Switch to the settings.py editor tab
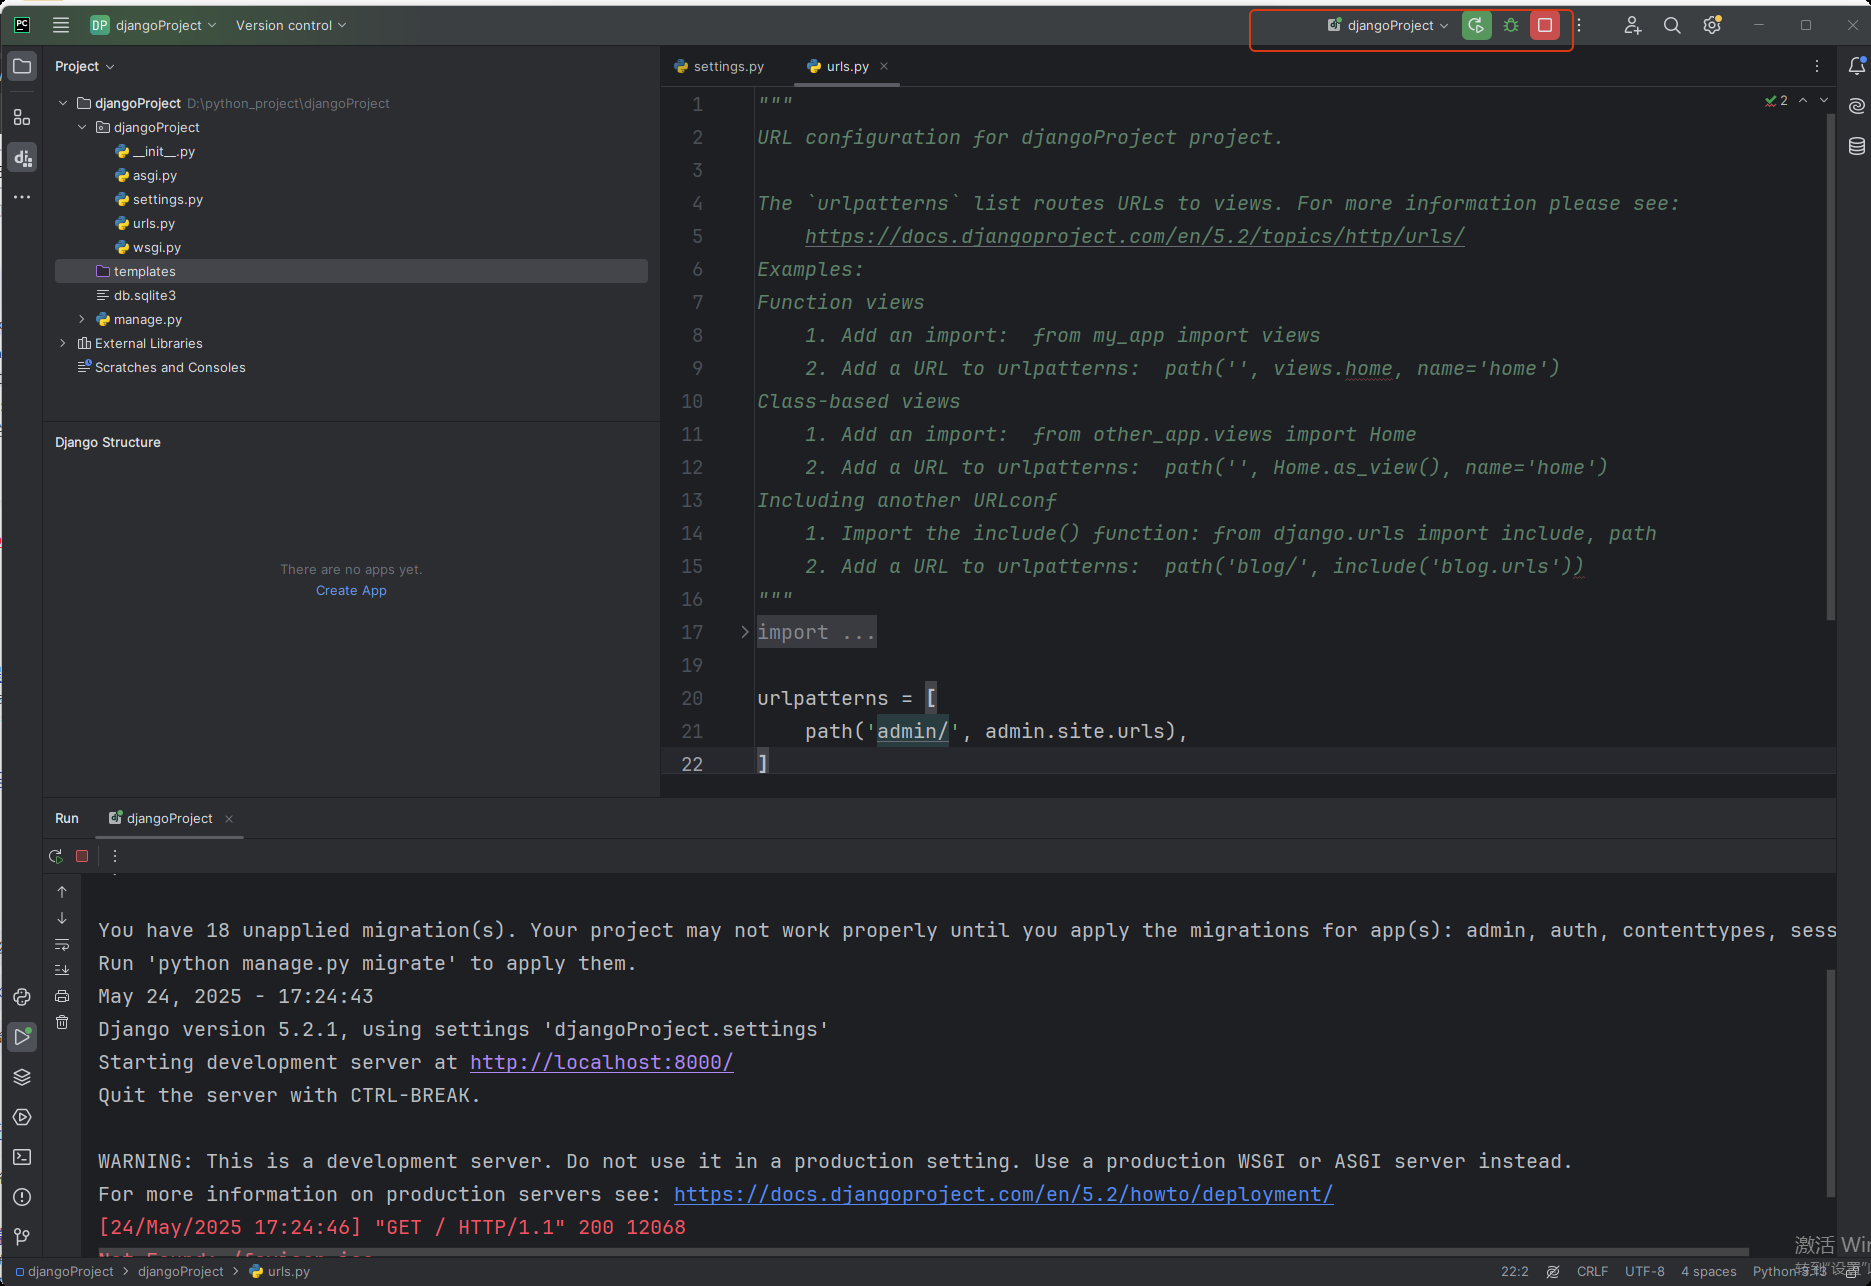1871x1286 pixels. click(727, 66)
